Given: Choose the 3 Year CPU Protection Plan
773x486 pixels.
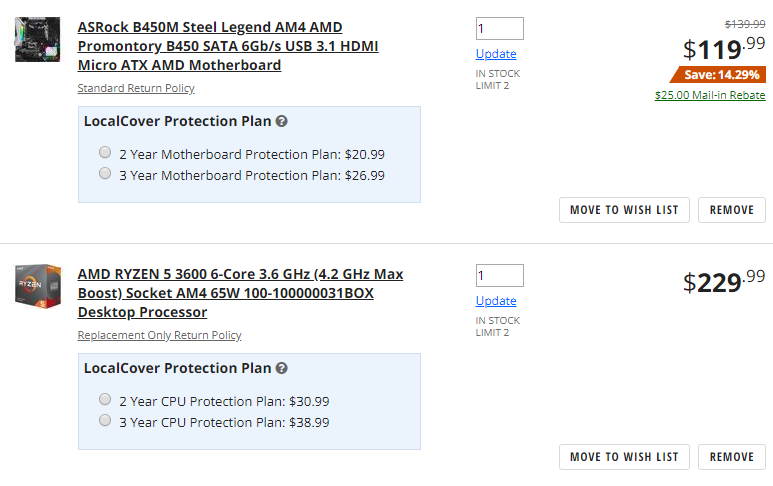Looking at the screenshot, I should 105,420.
